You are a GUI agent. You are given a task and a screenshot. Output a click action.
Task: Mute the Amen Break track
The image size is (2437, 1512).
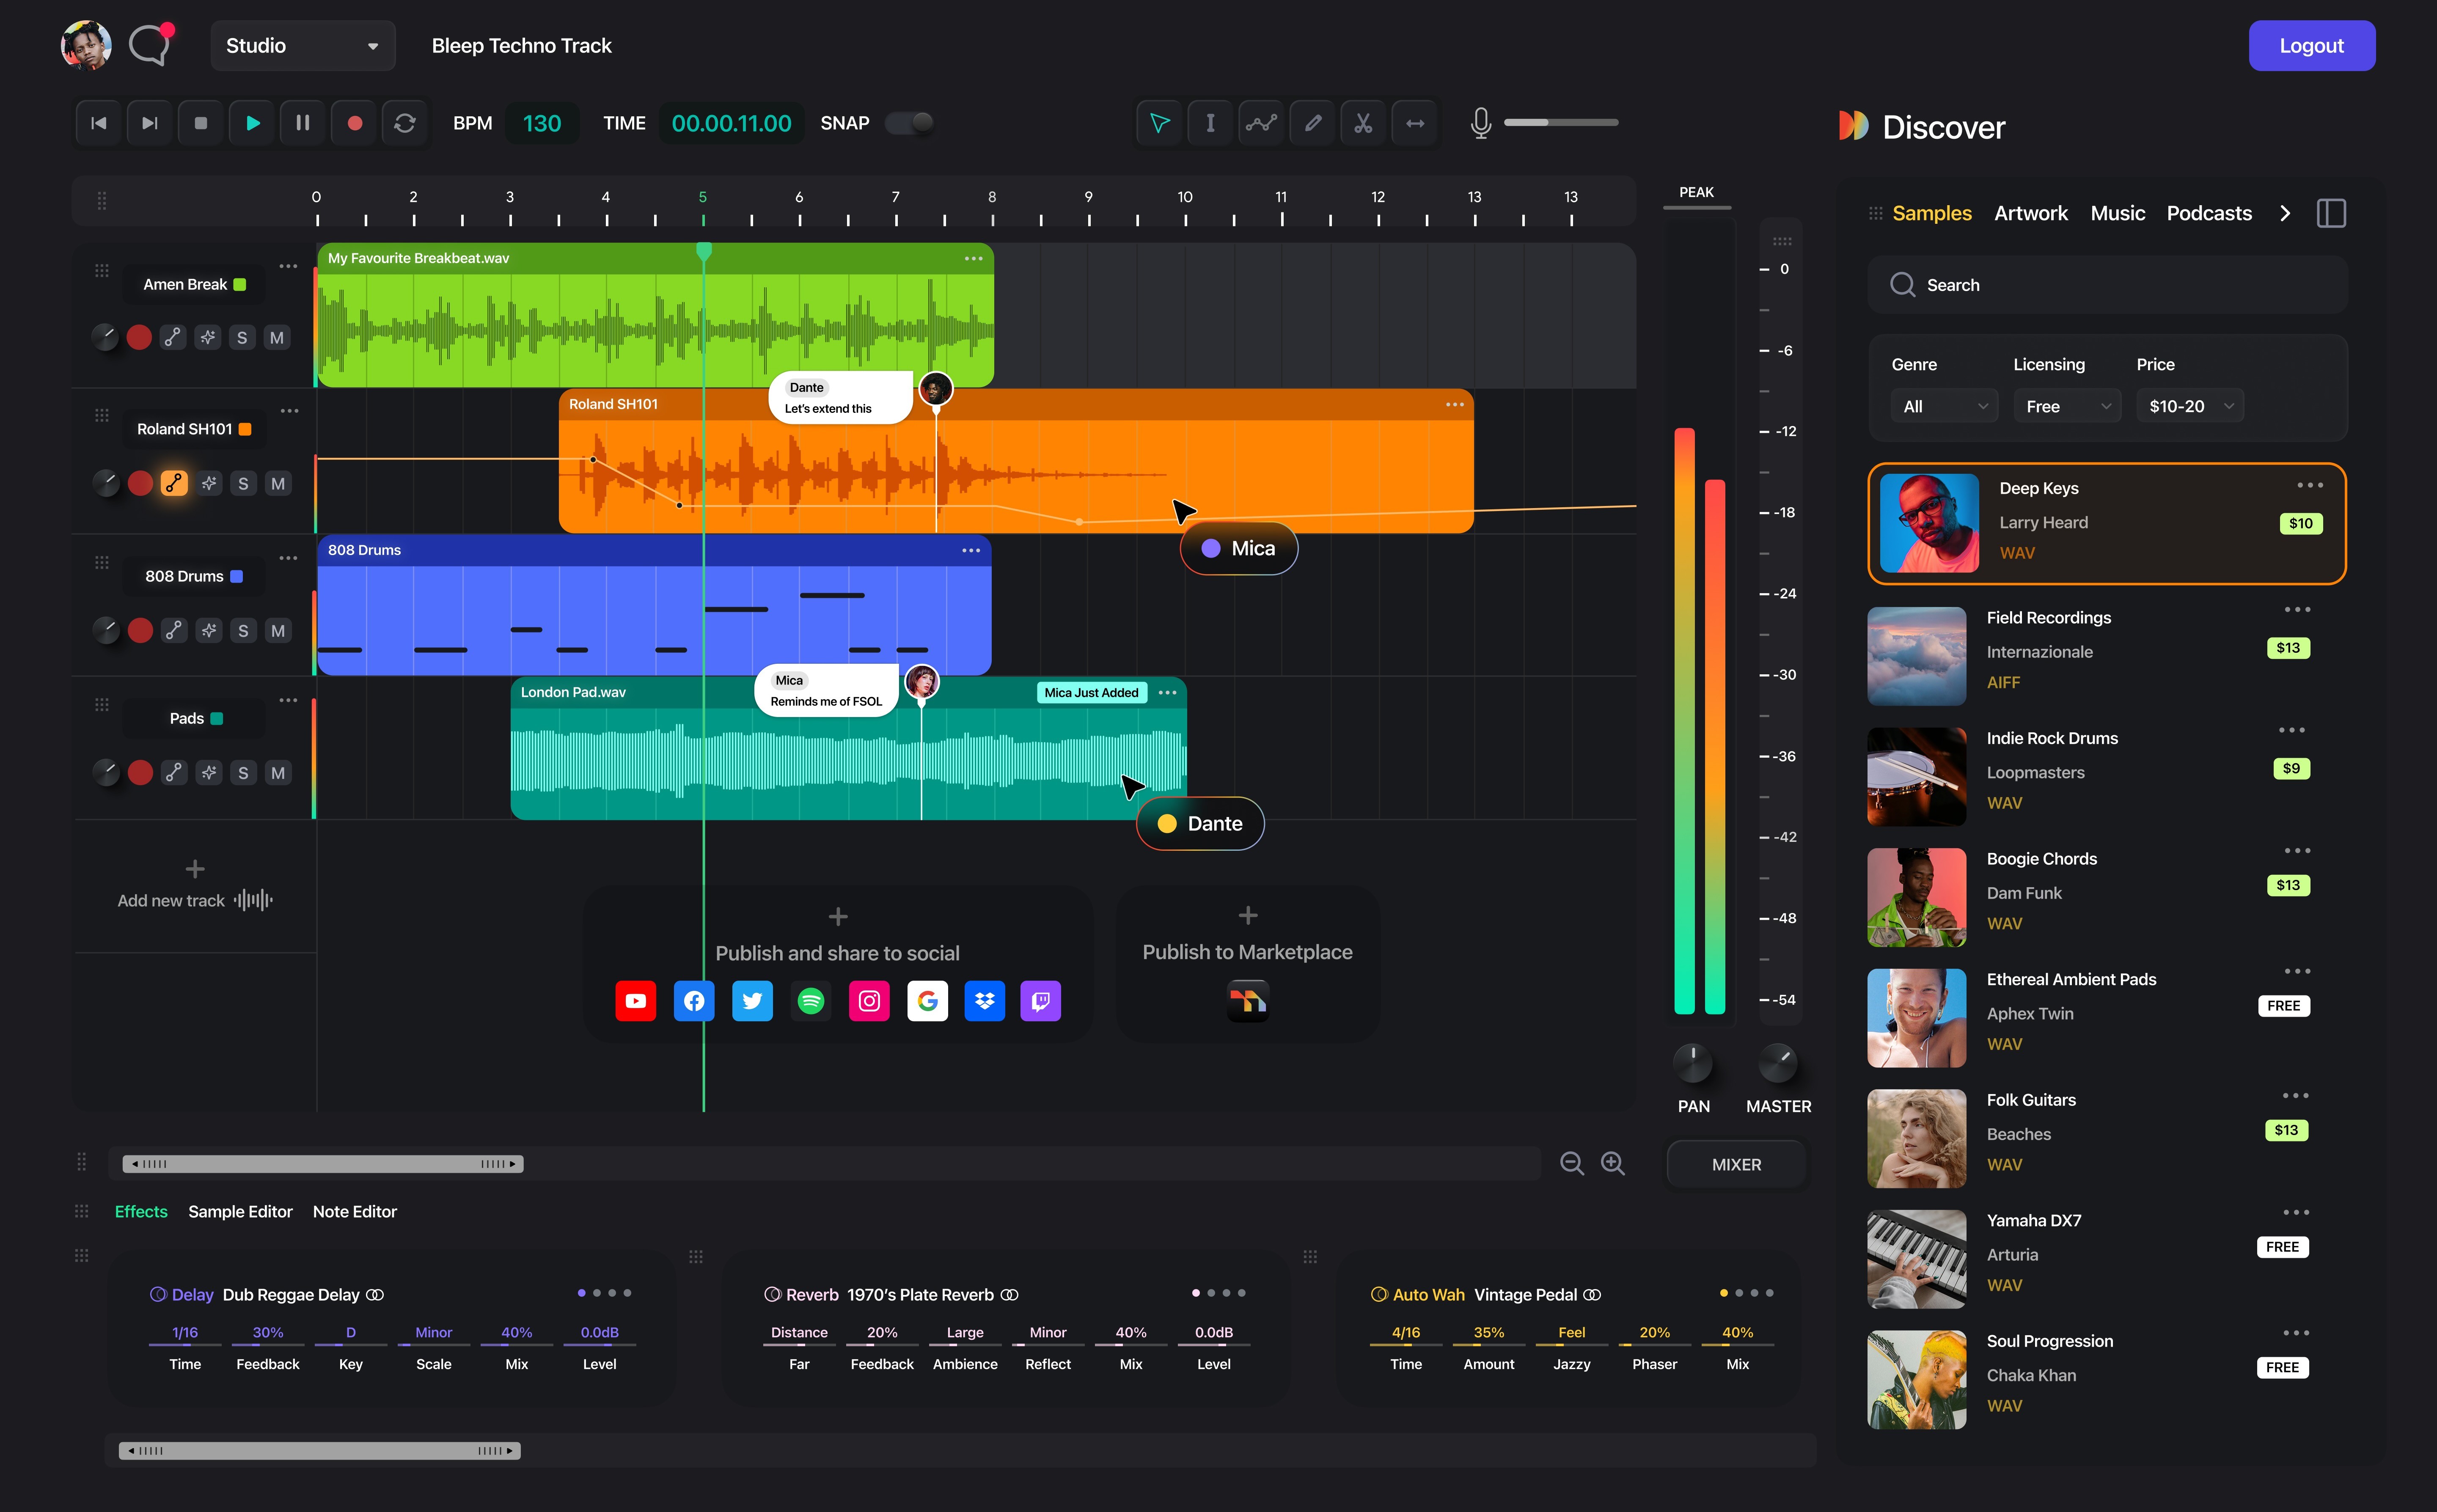point(277,338)
